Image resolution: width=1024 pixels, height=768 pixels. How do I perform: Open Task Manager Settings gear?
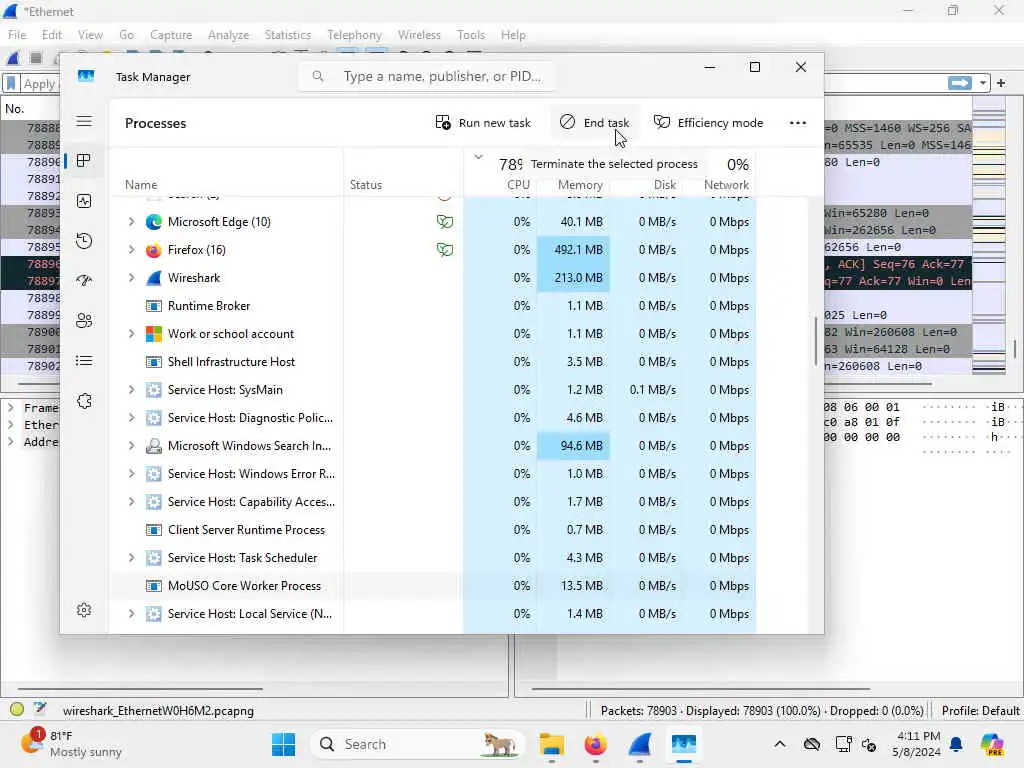pyautogui.click(x=84, y=610)
